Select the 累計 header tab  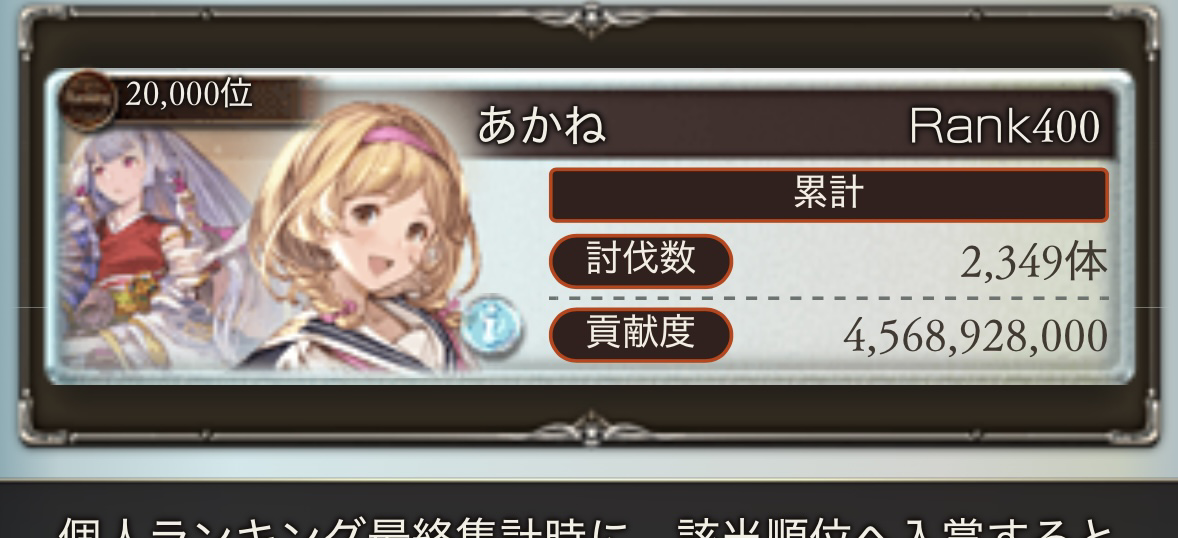pos(829,195)
